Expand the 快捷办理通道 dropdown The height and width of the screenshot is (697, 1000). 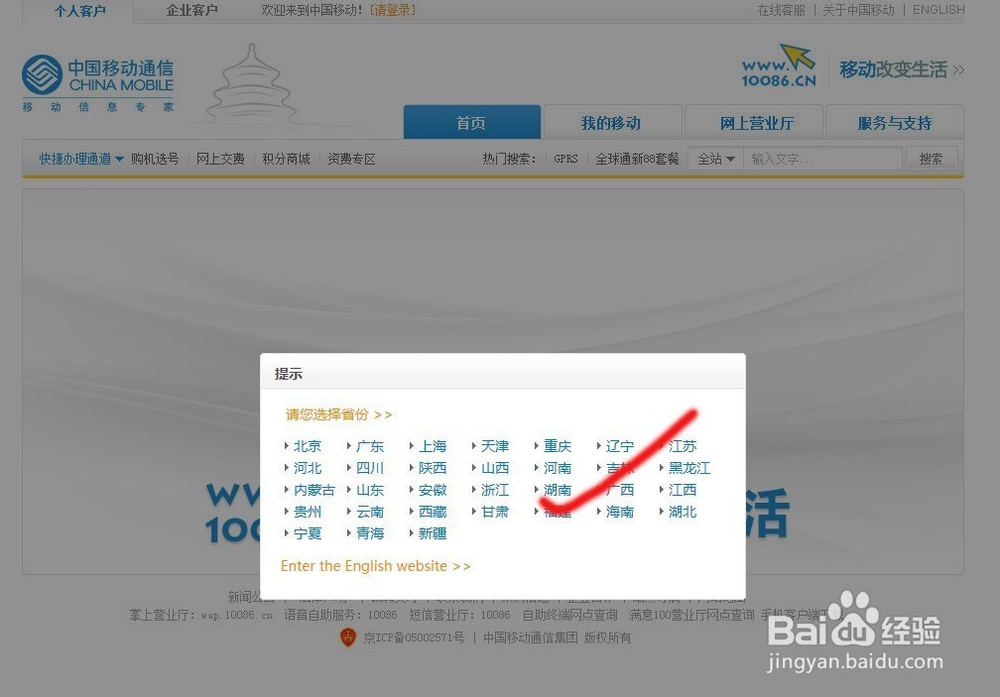[81, 159]
